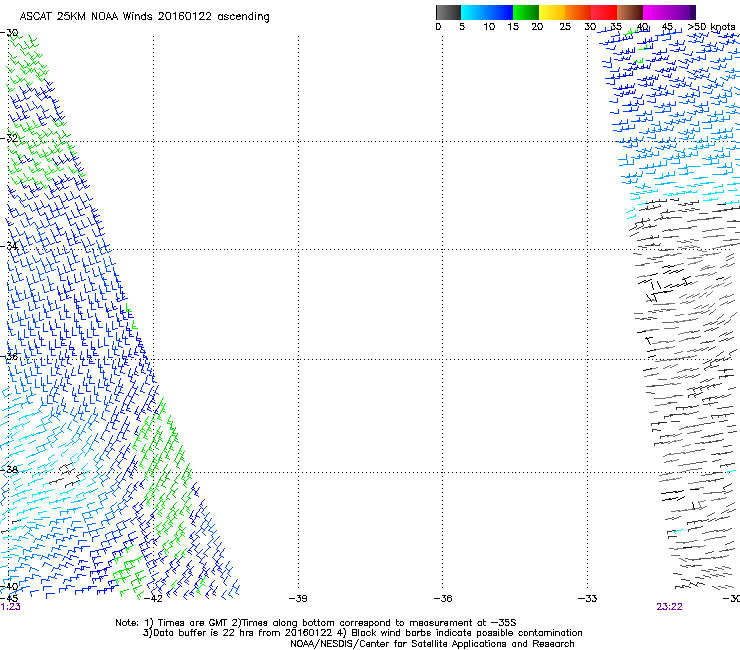The image size is (740, 650).
Task: Click the '10' label under the color bar
Action: tap(489, 27)
